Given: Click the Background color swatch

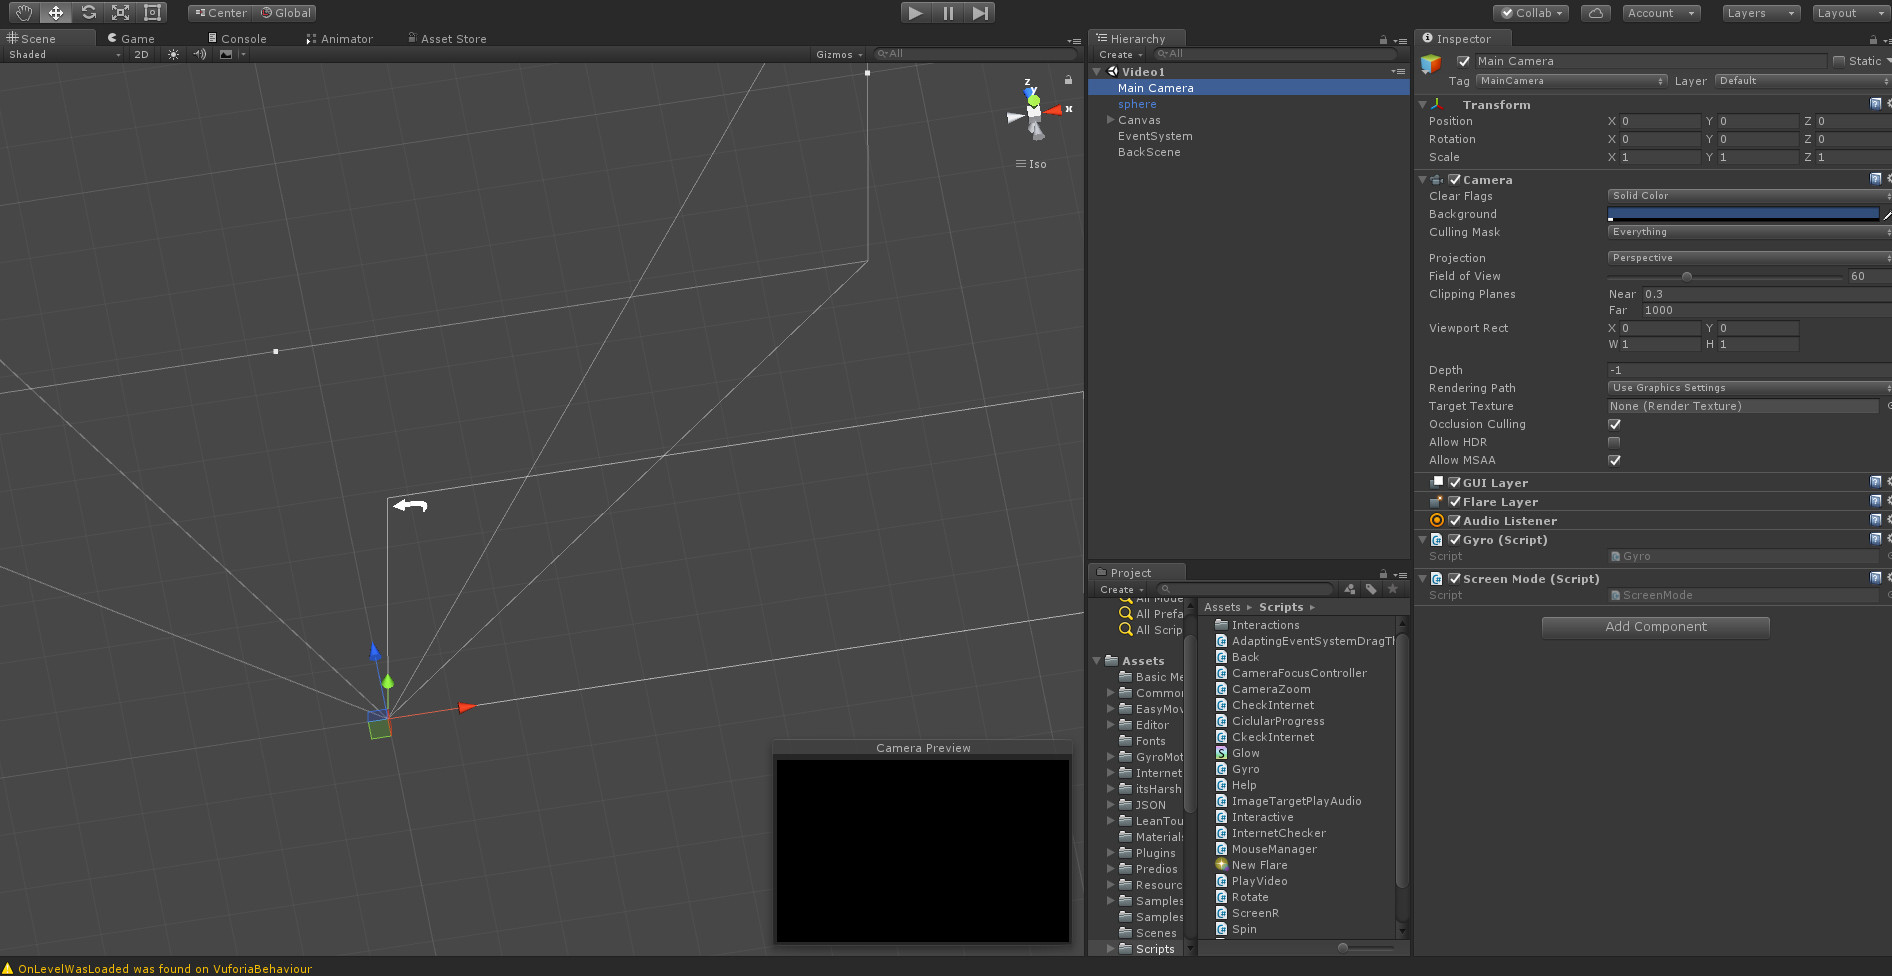Looking at the screenshot, I should [x=1743, y=214].
